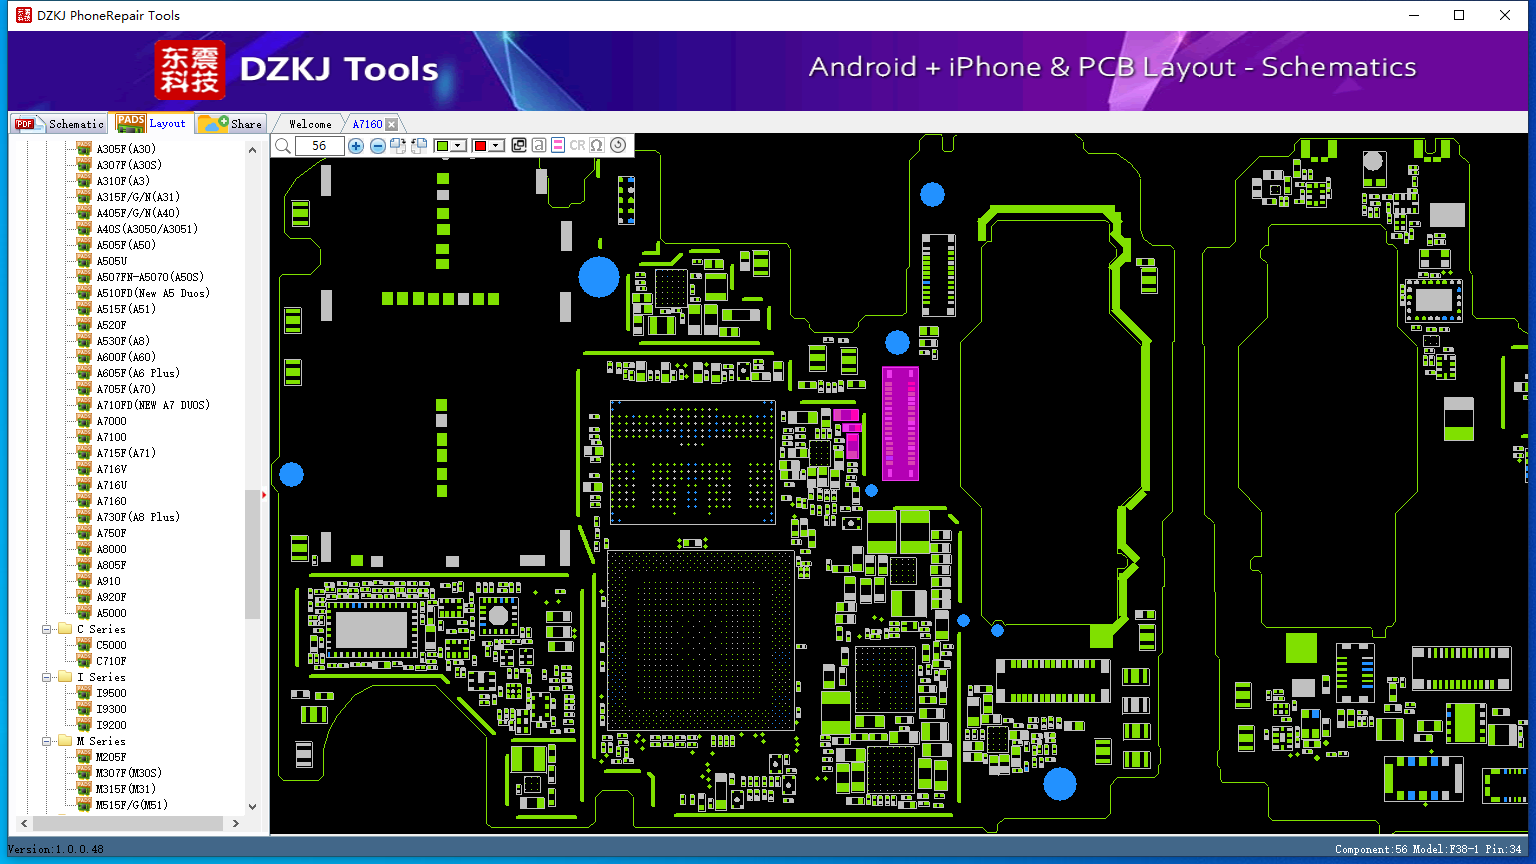Click the PADS icon beside A520F
This screenshot has width=1536, height=864.
pos(84,325)
